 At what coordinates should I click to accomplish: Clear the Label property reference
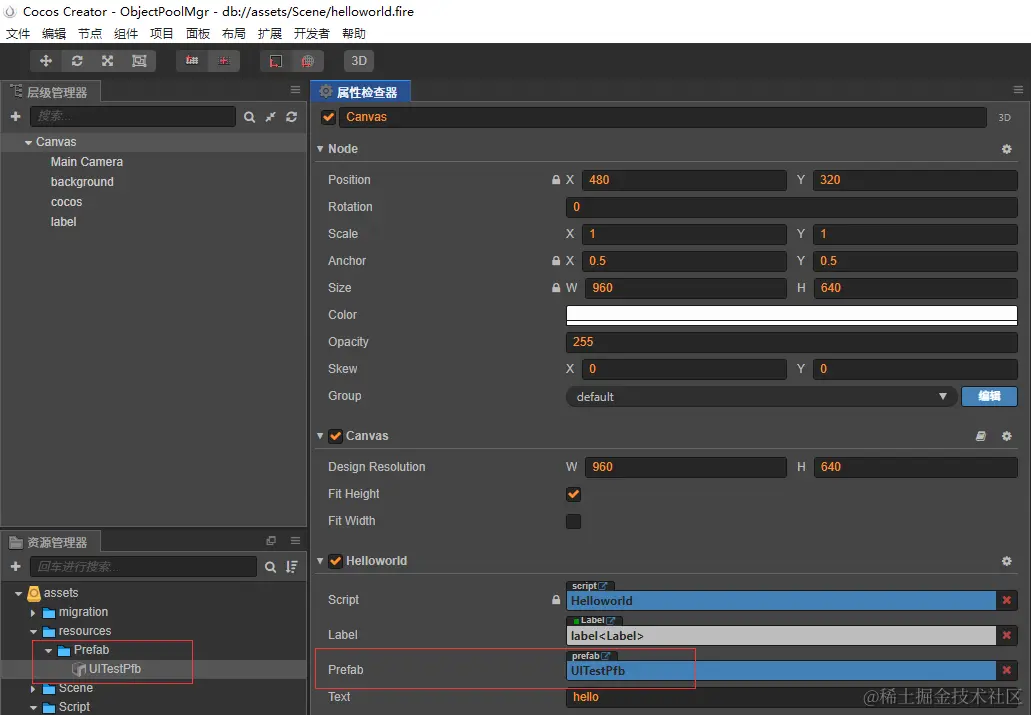[1007, 635]
